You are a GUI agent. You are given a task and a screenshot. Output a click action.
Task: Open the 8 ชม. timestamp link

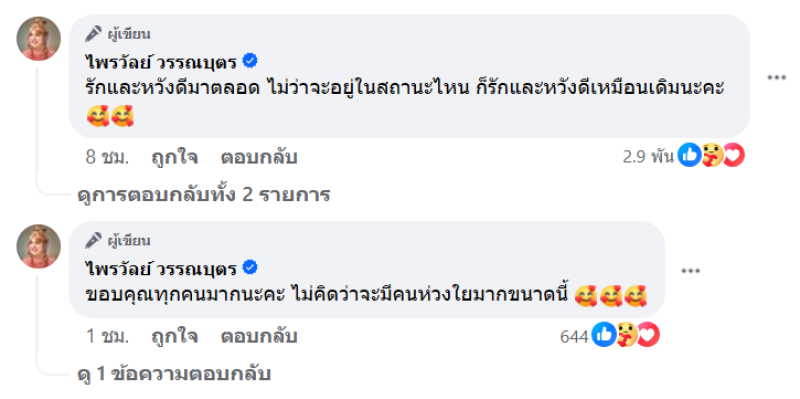pos(107,157)
